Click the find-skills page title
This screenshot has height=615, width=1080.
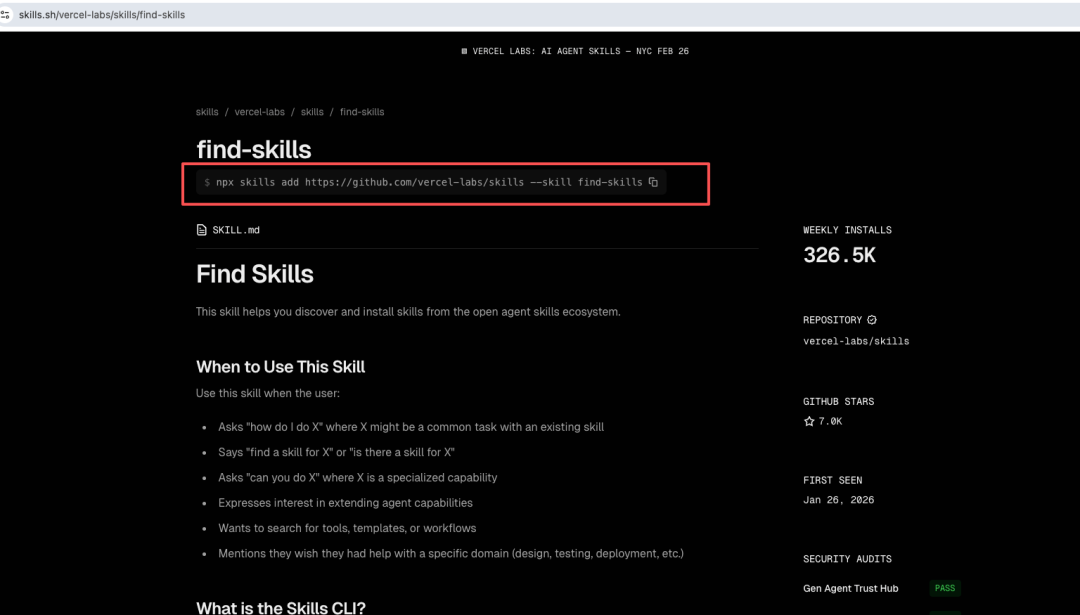click(x=253, y=149)
